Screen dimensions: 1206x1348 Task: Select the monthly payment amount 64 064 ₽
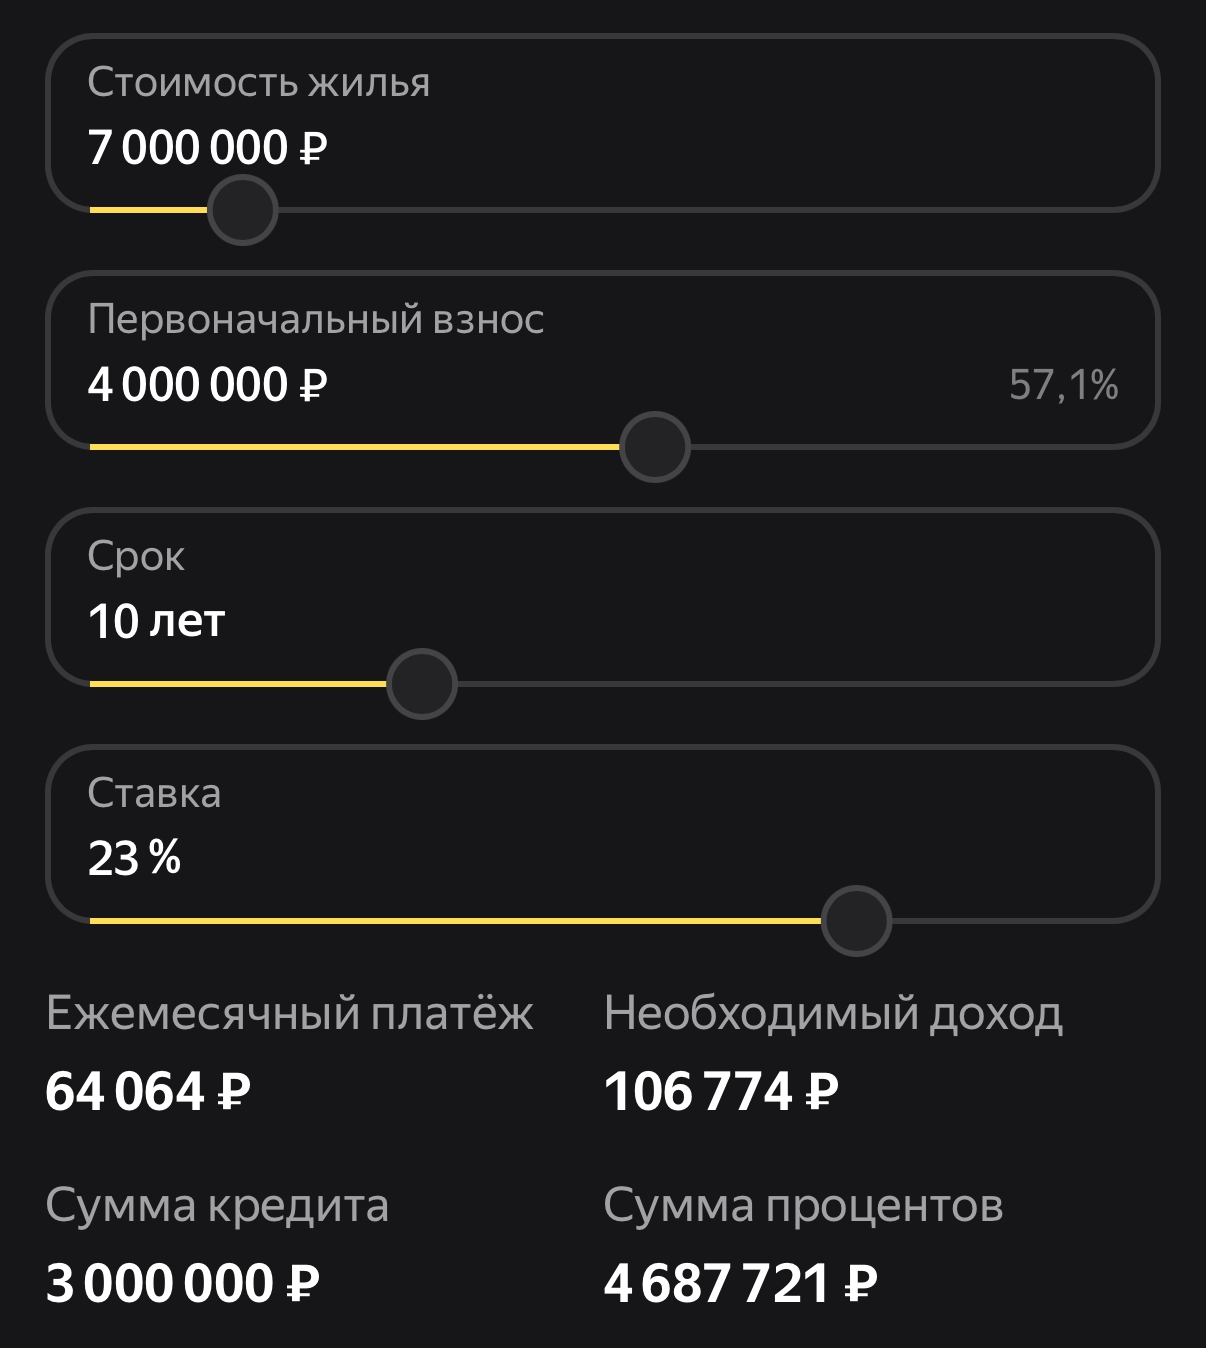[148, 1091]
